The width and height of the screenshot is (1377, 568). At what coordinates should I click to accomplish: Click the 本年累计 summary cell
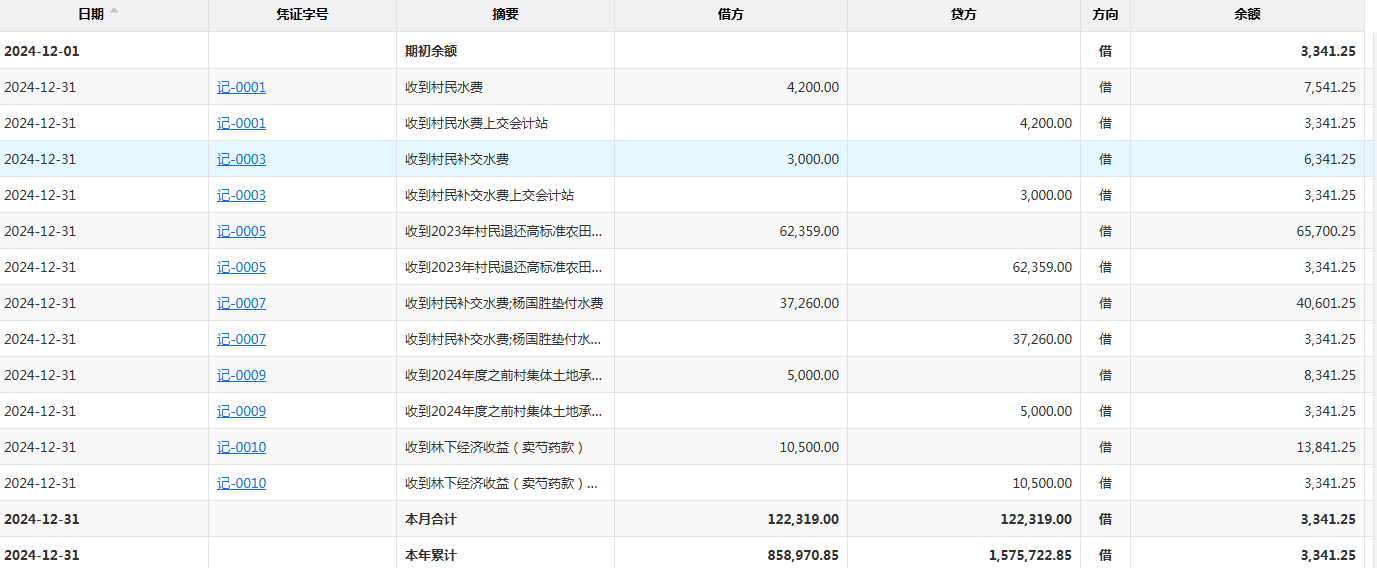pyautogui.click(x=431, y=555)
